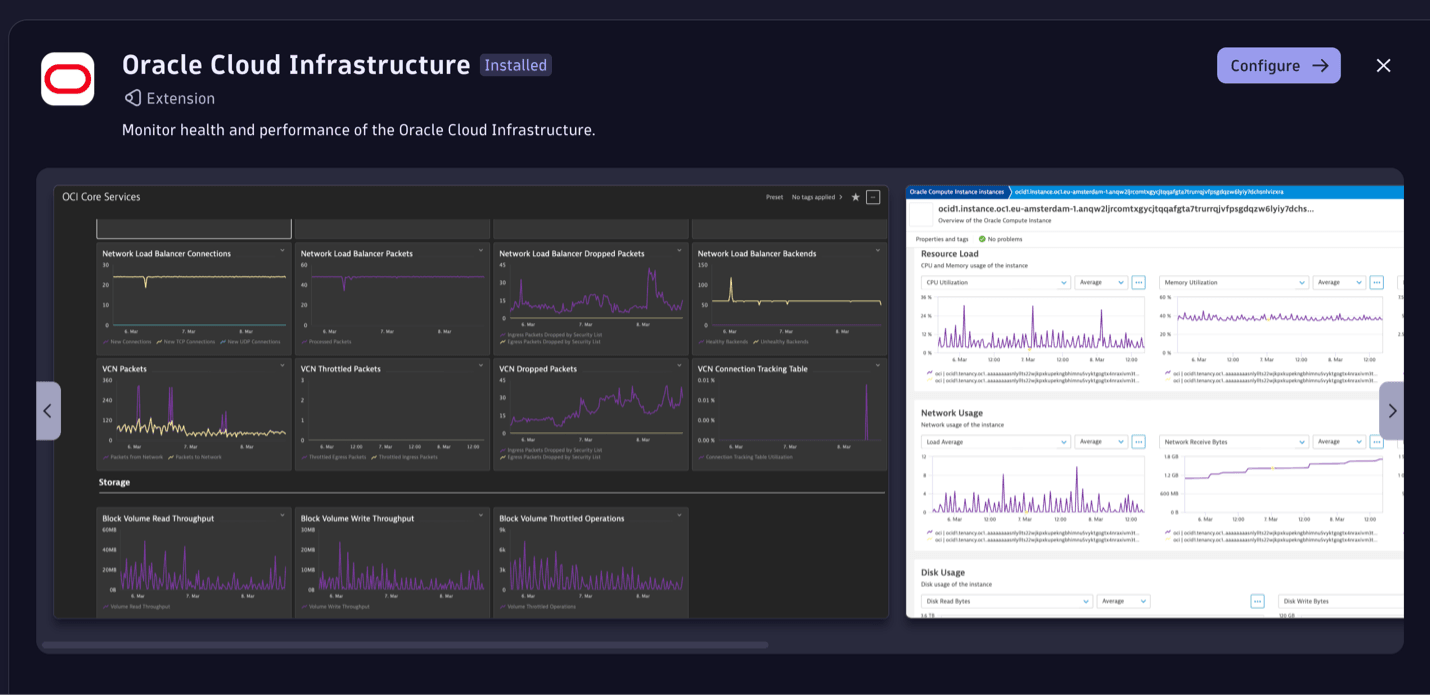Click the Installed status badge
The image size is (1430, 699).
[516, 65]
